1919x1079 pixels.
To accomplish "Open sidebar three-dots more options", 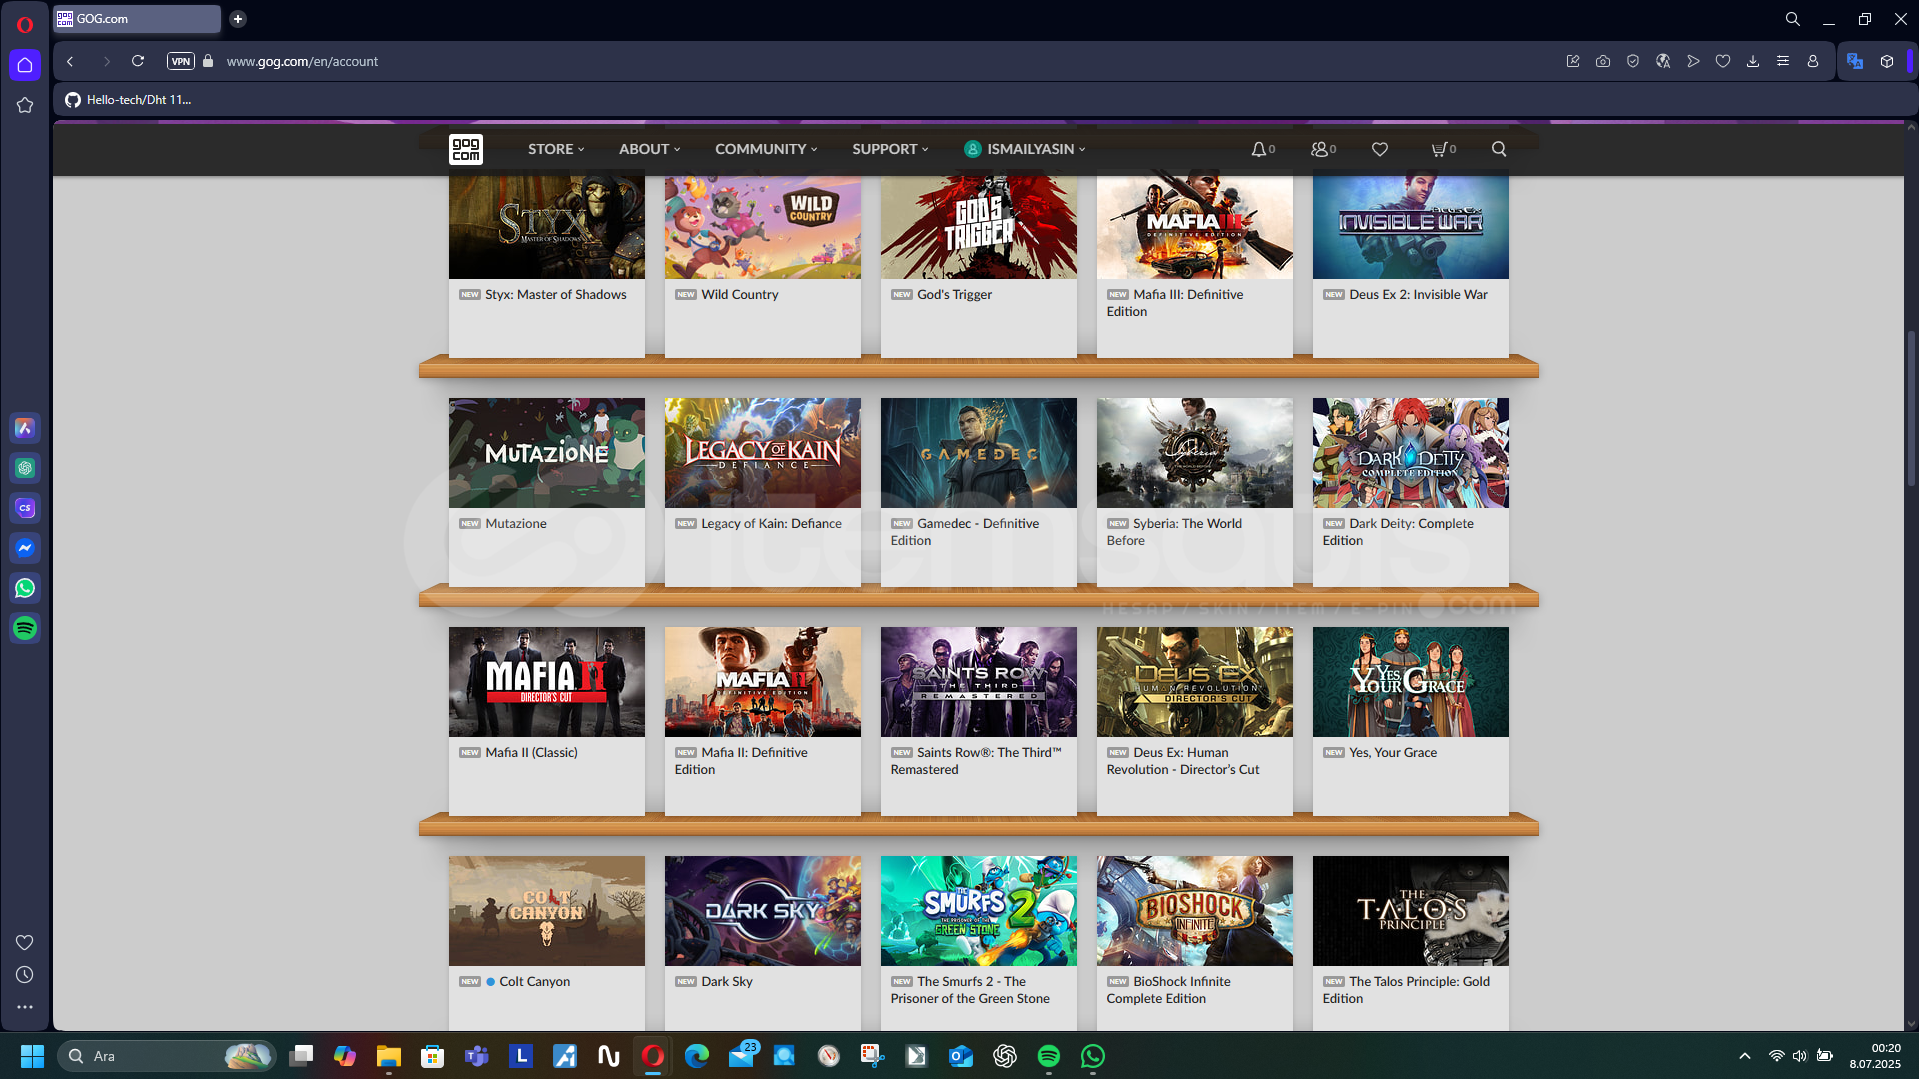I will pos(25,1007).
